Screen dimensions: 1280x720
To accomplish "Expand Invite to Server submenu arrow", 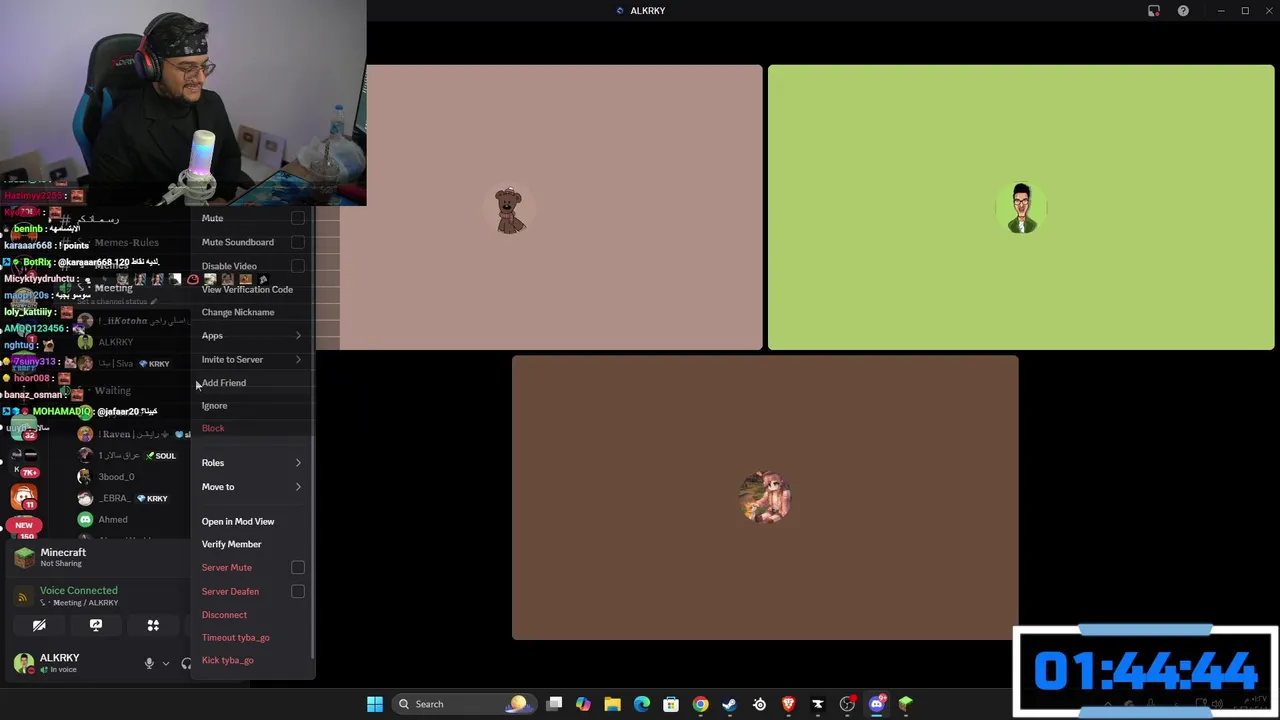I will 298,359.
